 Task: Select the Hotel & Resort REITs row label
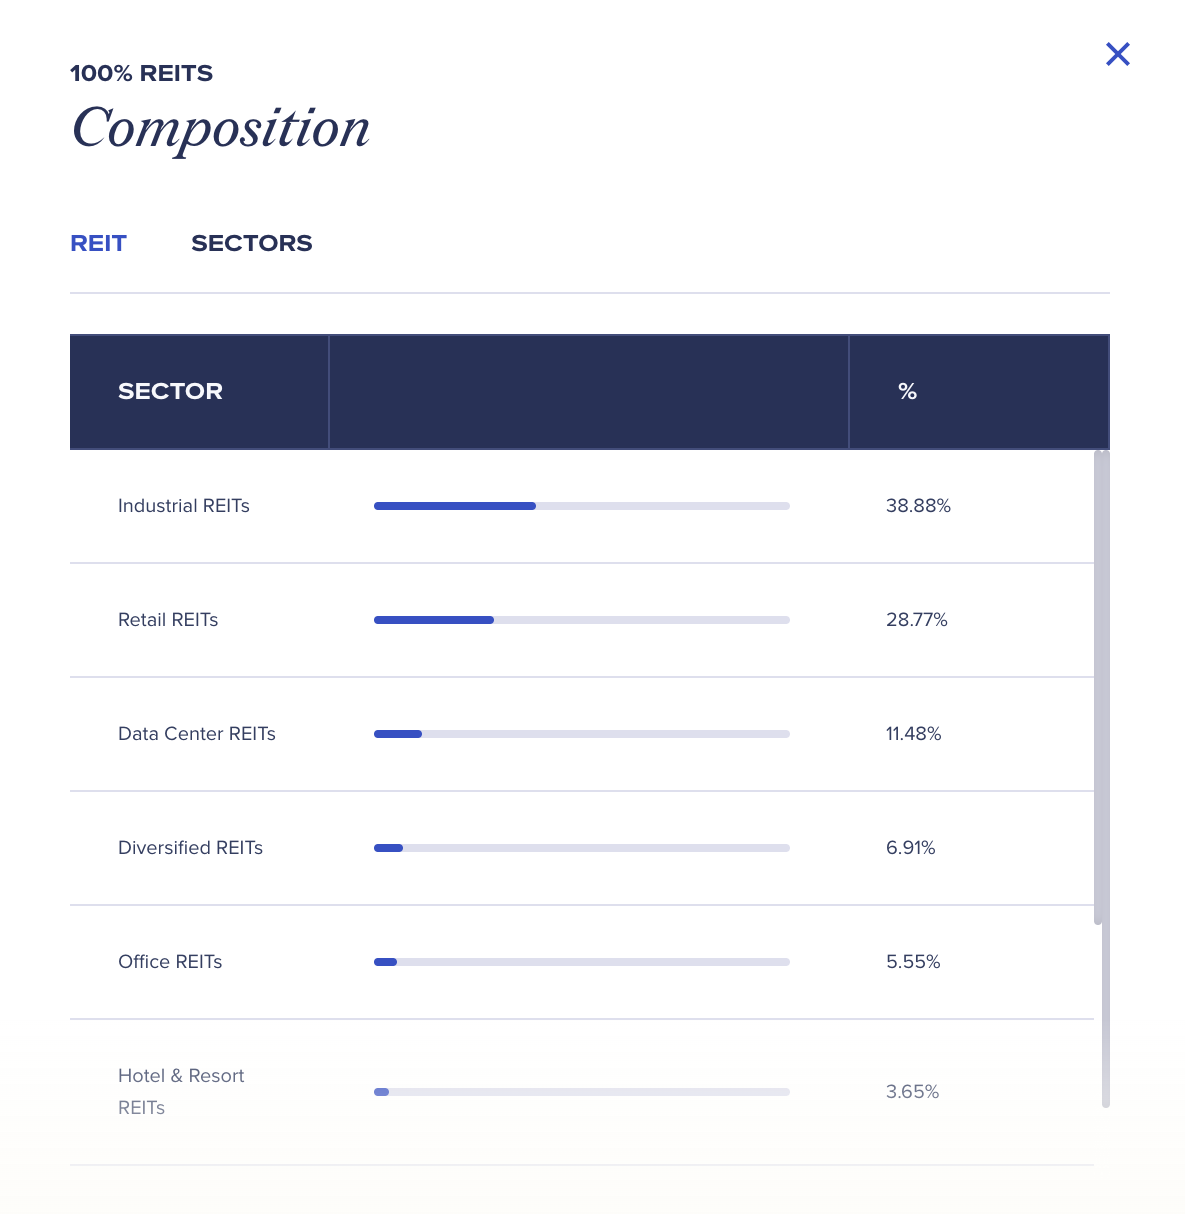(x=181, y=1092)
